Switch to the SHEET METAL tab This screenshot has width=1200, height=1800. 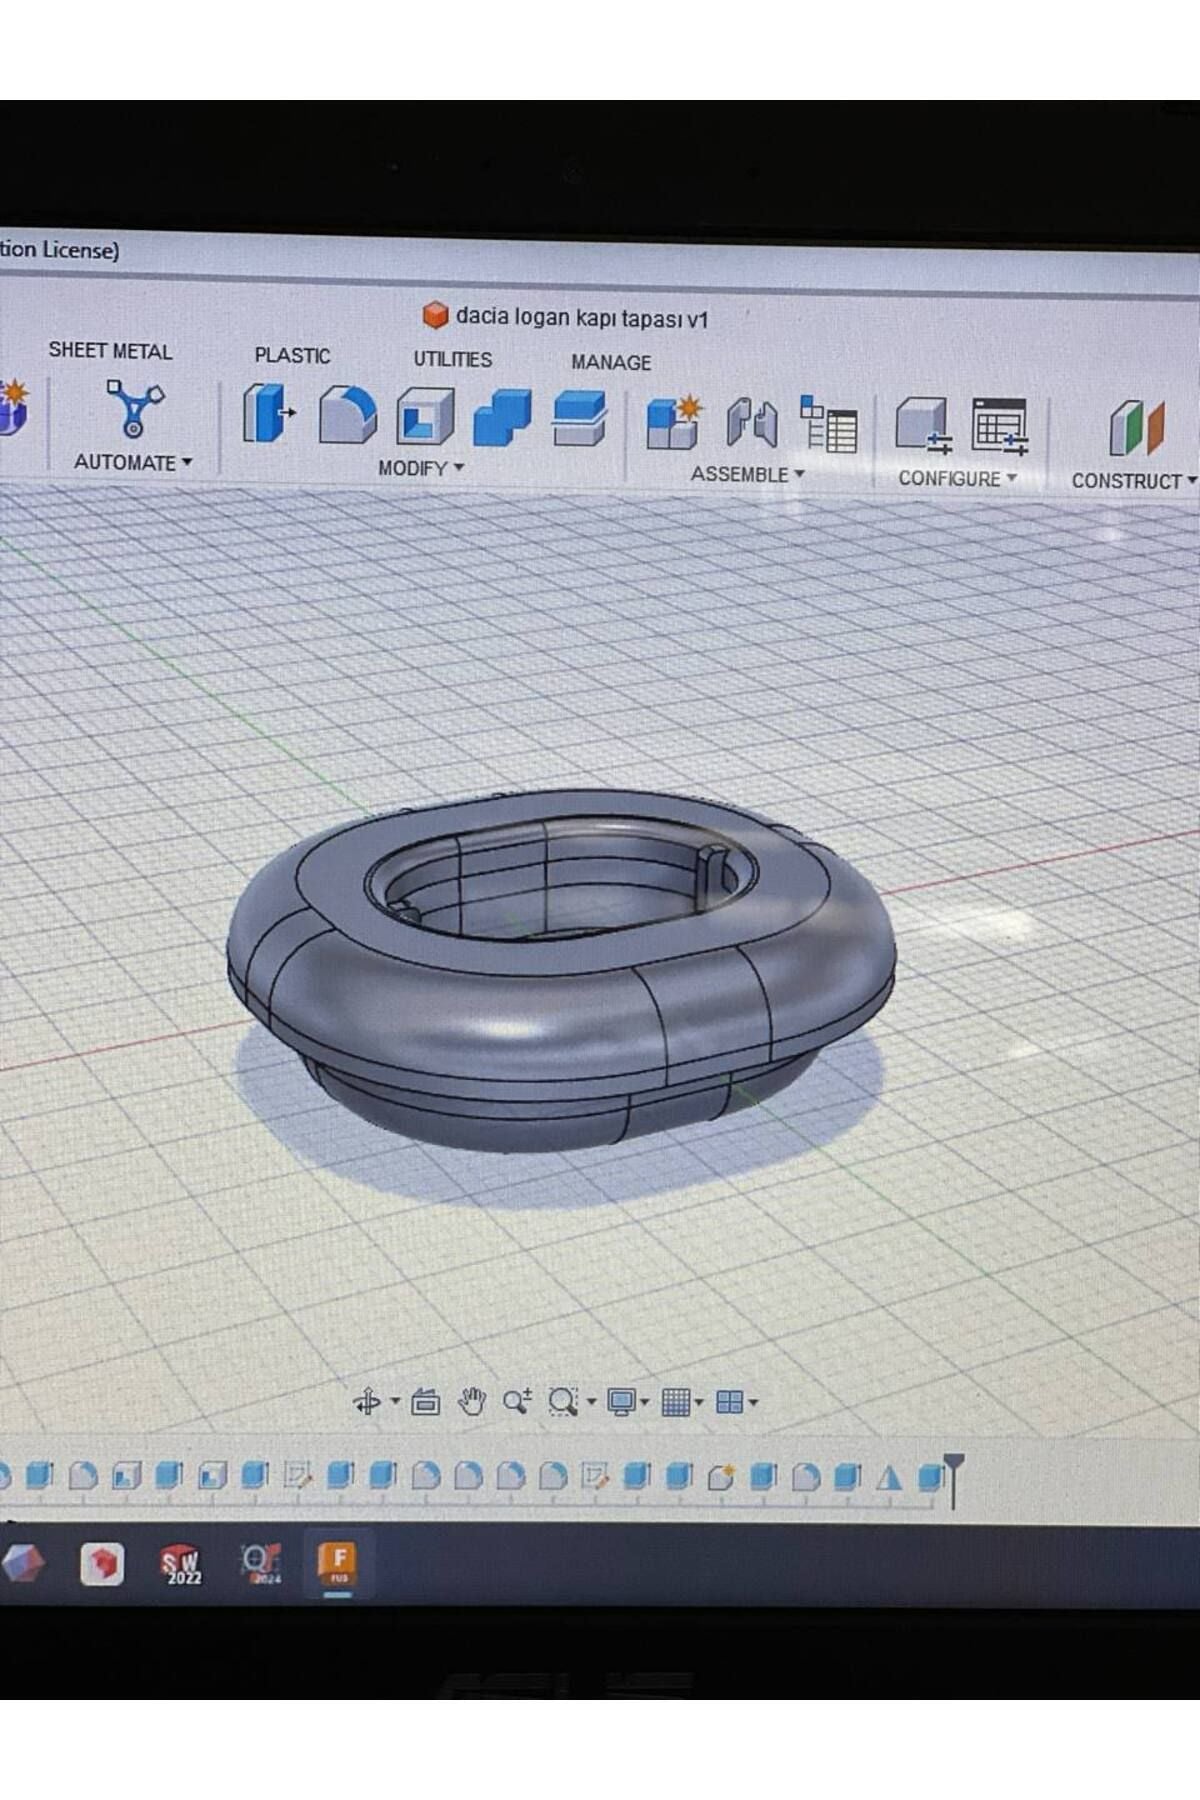(x=110, y=351)
